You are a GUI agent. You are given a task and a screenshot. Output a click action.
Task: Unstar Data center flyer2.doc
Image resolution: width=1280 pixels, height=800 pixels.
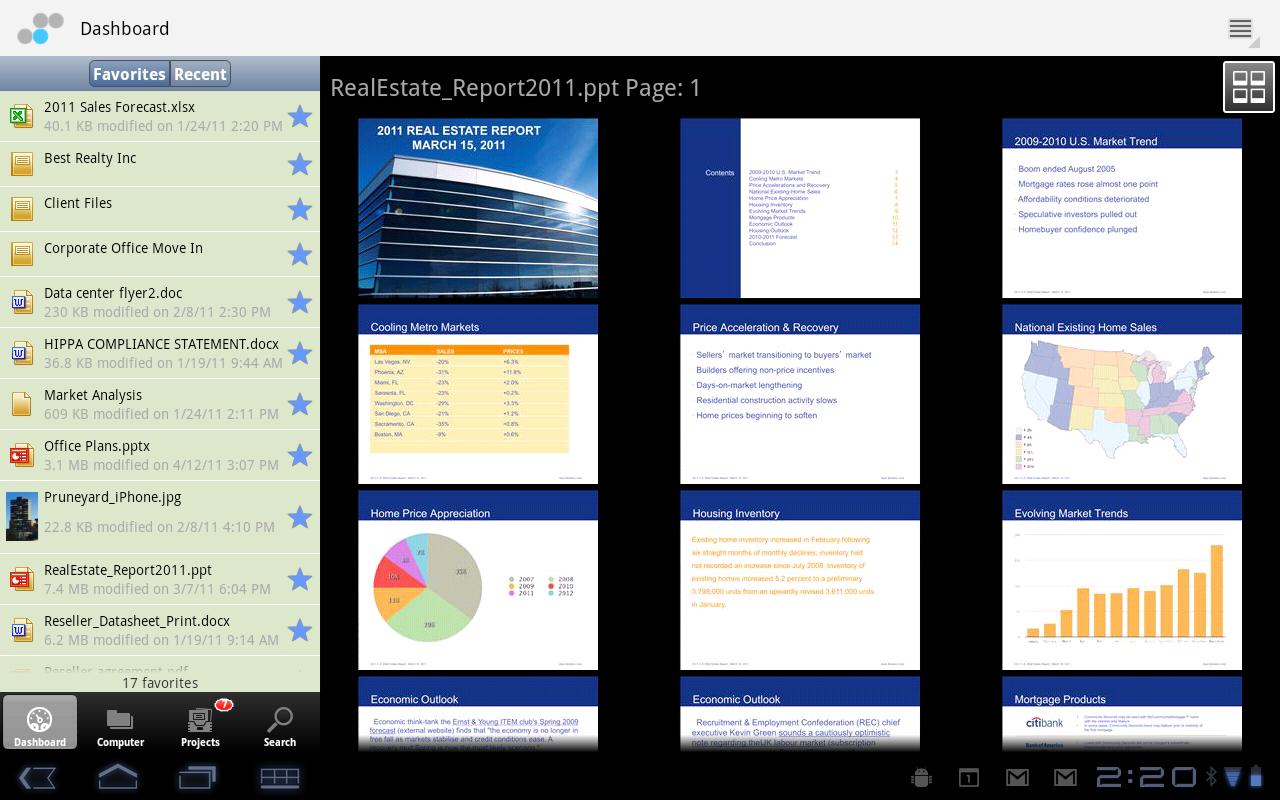click(x=299, y=301)
